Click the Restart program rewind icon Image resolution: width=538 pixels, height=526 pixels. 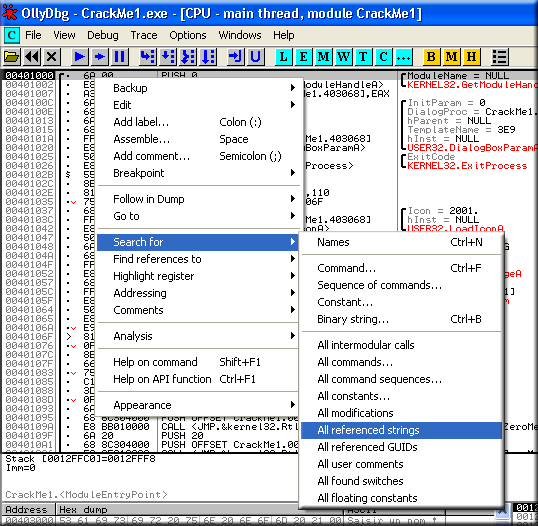[x=32, y=56]
